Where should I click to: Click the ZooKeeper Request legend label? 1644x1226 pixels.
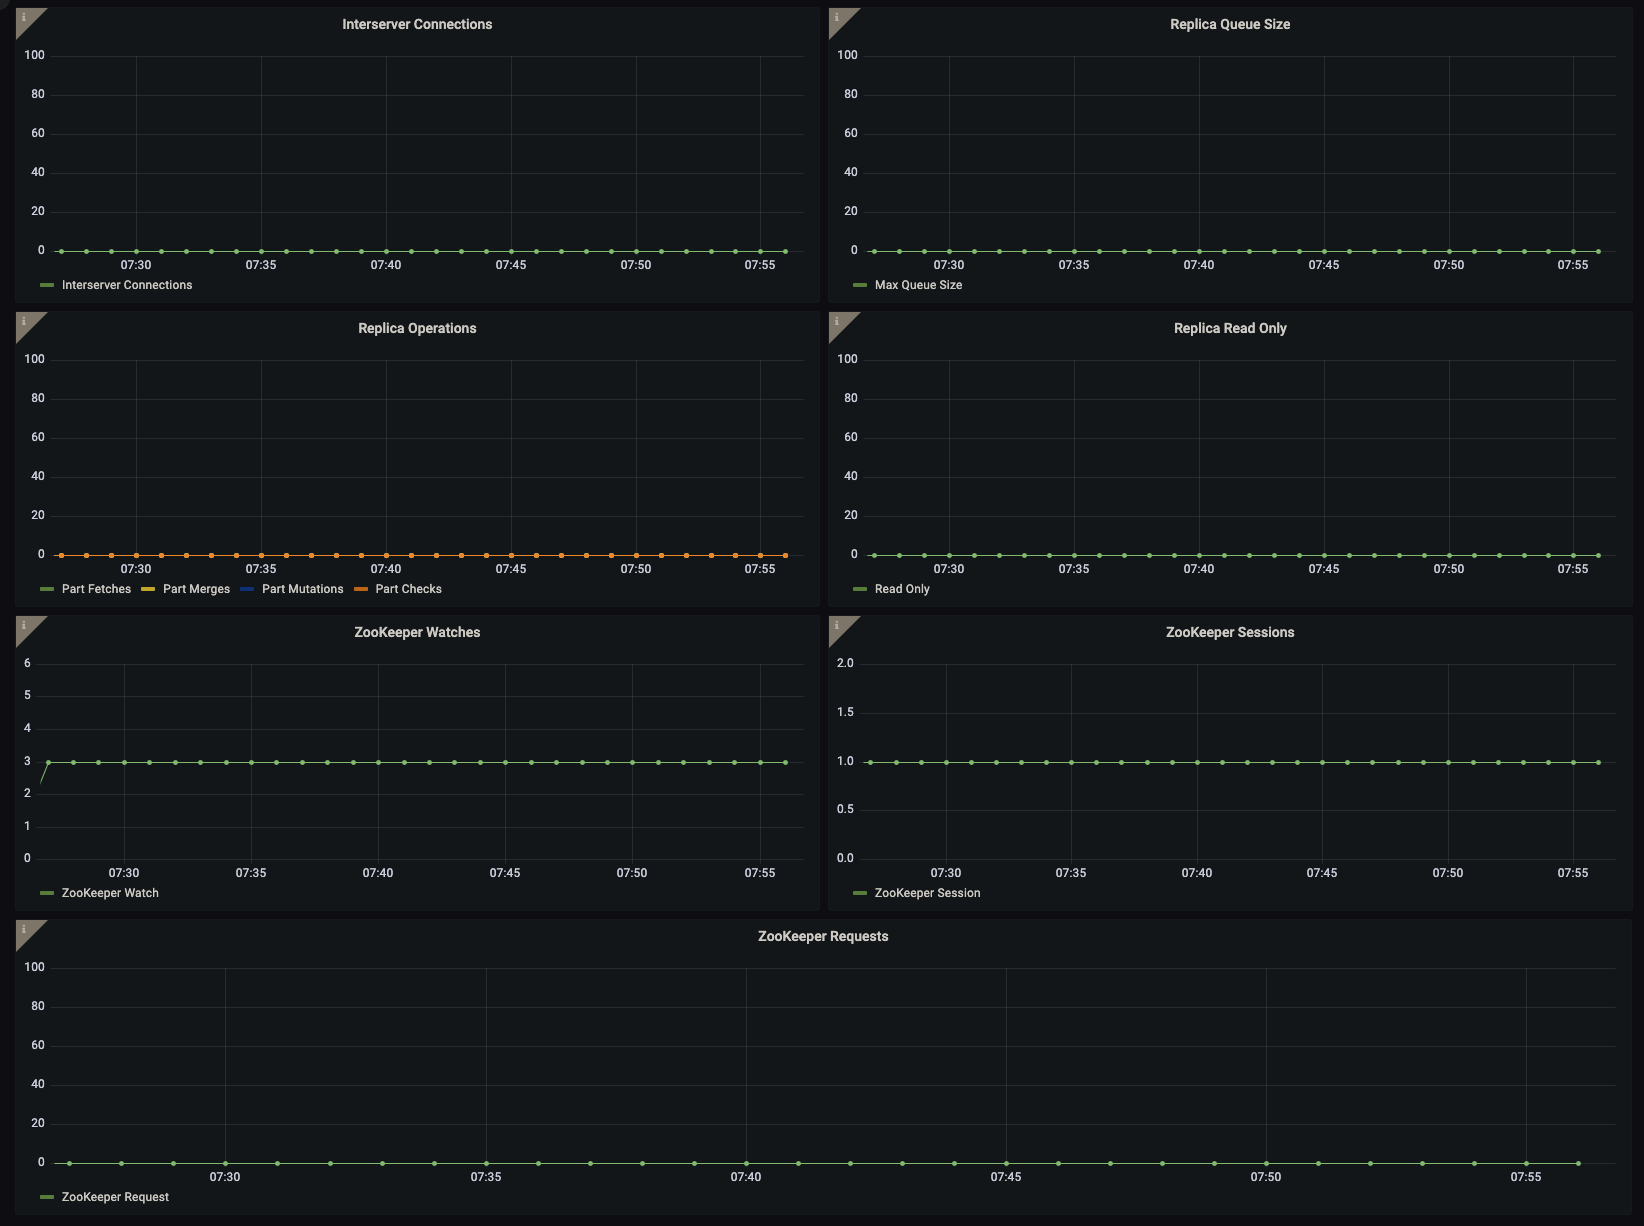click(115, 1197)
